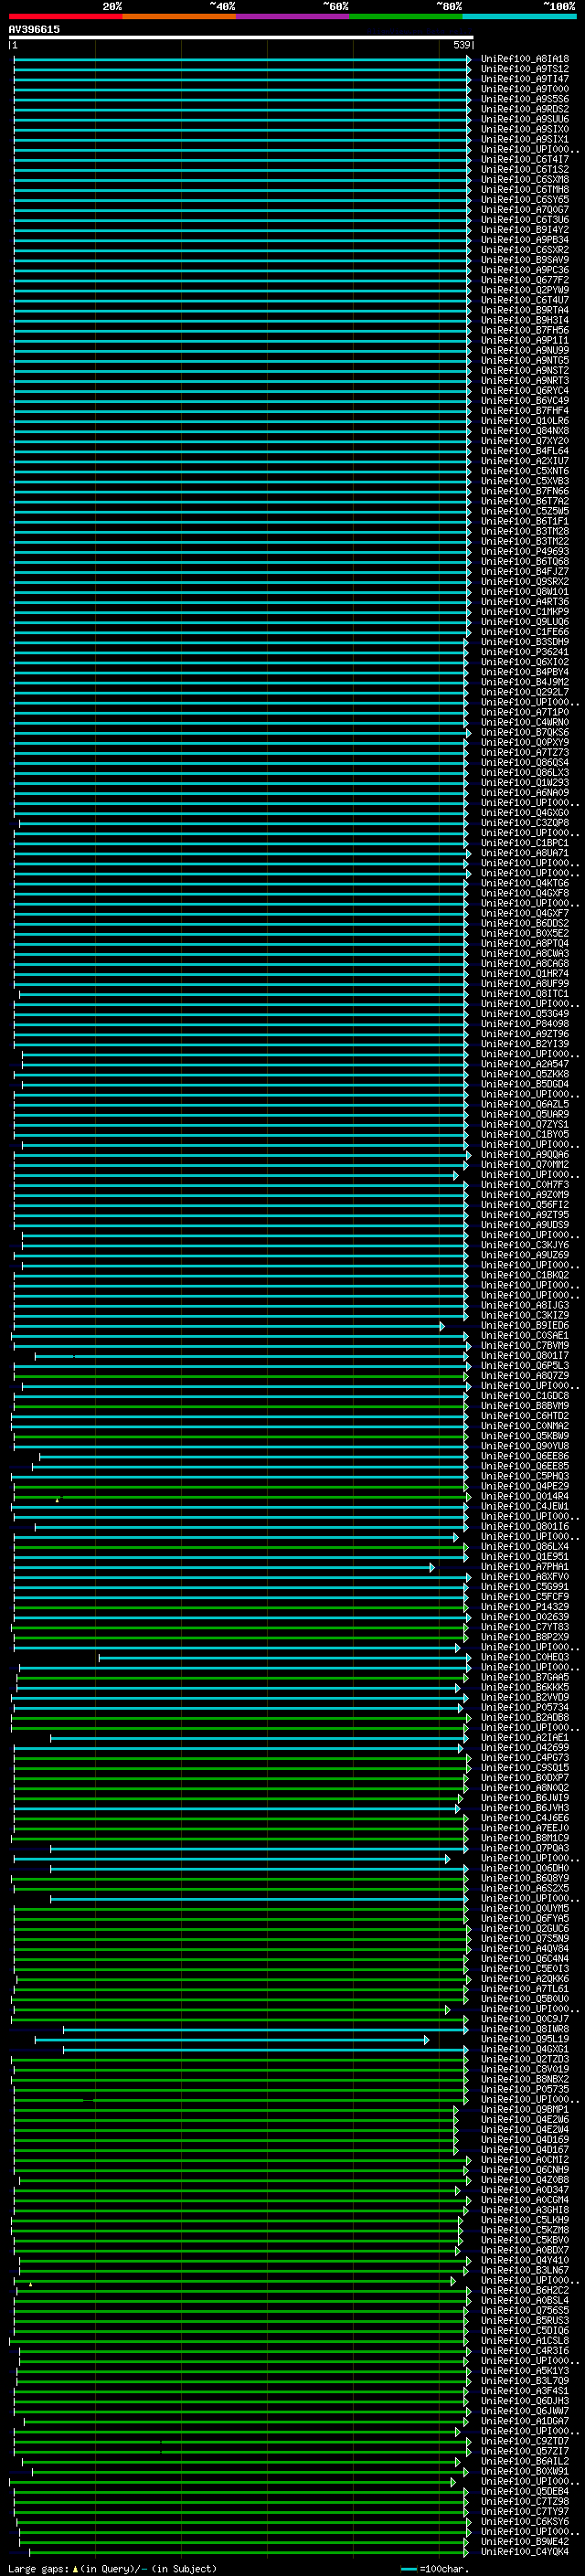The image size is (585, 2576).
Task: Select hit label UniRef100_B6AIL2
Action: [x=524, y=2461]
